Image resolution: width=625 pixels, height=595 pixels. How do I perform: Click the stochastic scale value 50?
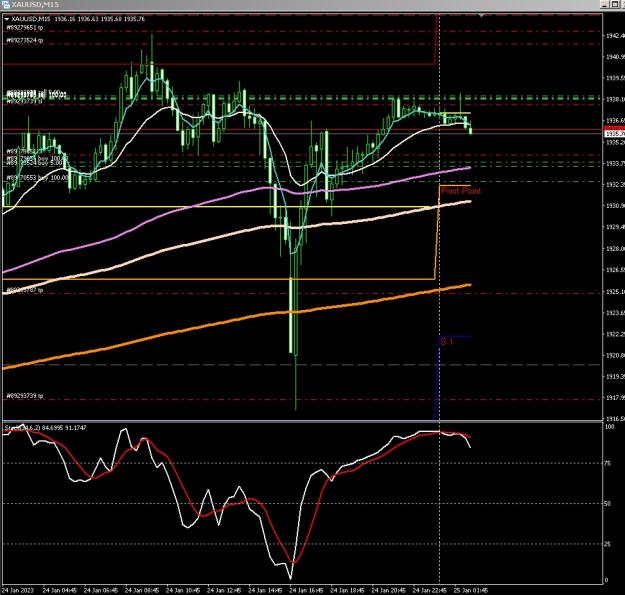coord(607,504)
